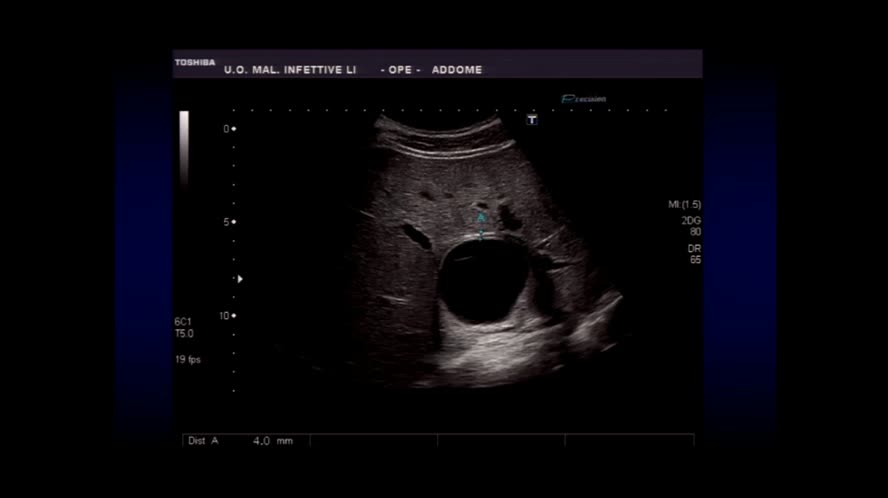888x498 pixels.
Task: Click the 10 cm depth marker
Action: pos(227,315)
